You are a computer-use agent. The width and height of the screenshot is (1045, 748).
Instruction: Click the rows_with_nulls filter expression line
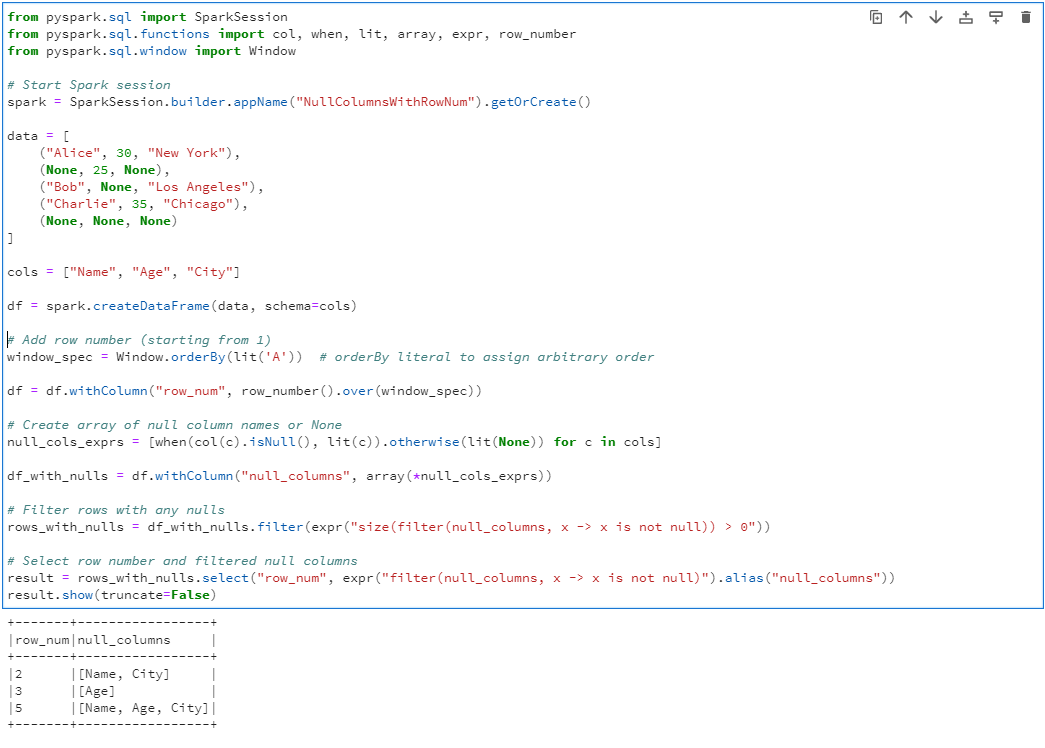[x=388, y=527]
